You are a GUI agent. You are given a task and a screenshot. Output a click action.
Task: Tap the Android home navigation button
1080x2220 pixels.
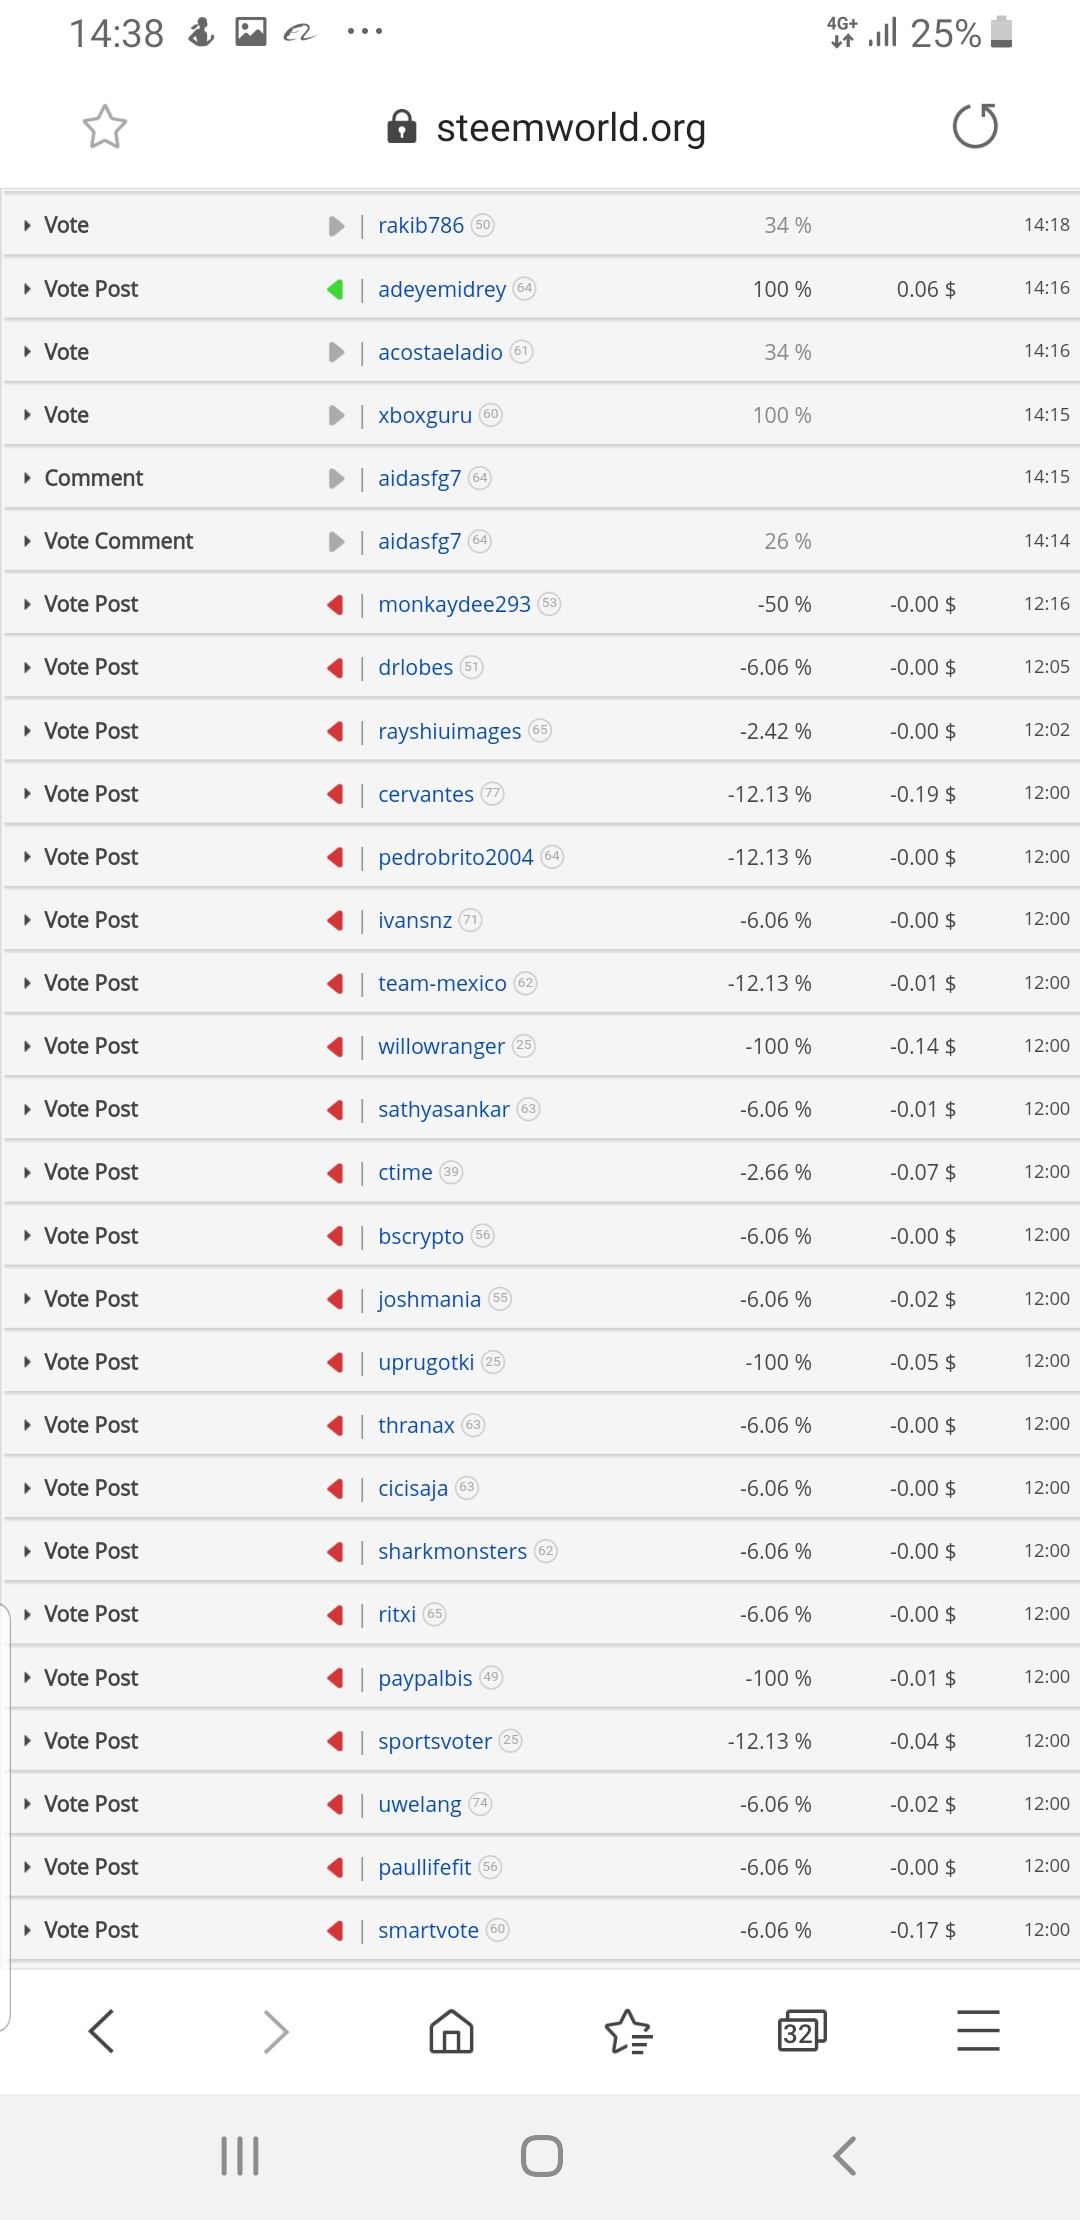[x=541, y=2156]
